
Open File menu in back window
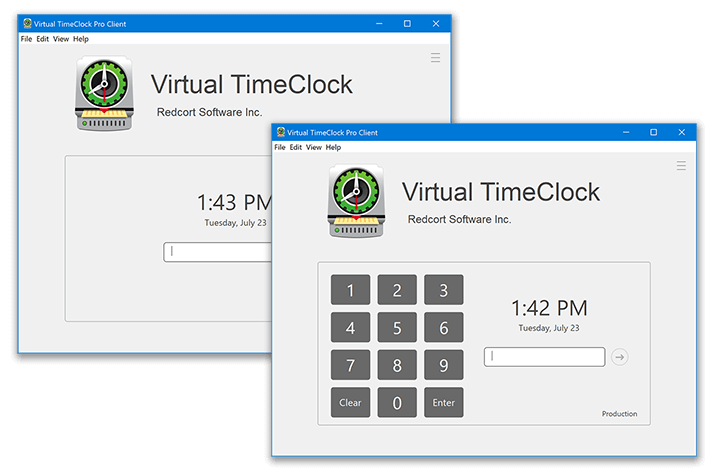pos(26,39)
